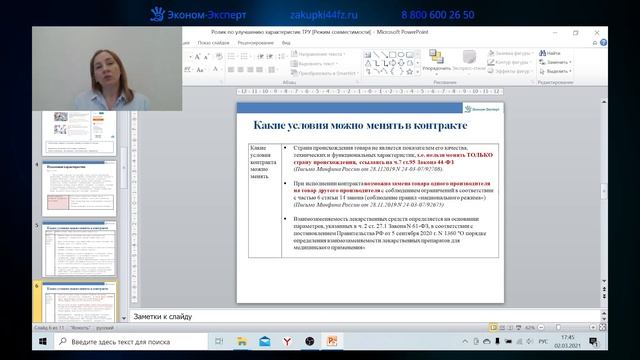Click the bulleted list icon

tap(232, 56)
